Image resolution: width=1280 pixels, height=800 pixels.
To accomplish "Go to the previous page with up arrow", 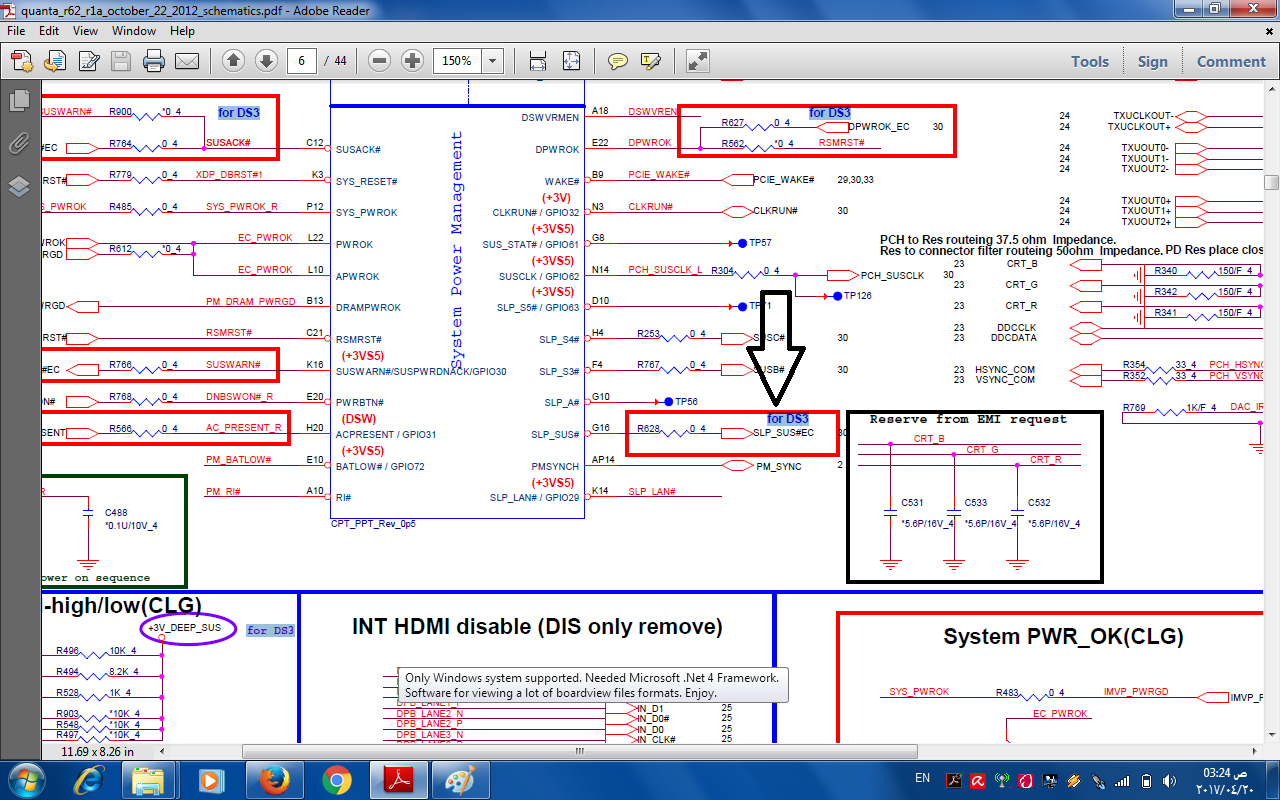I will 233,61.
